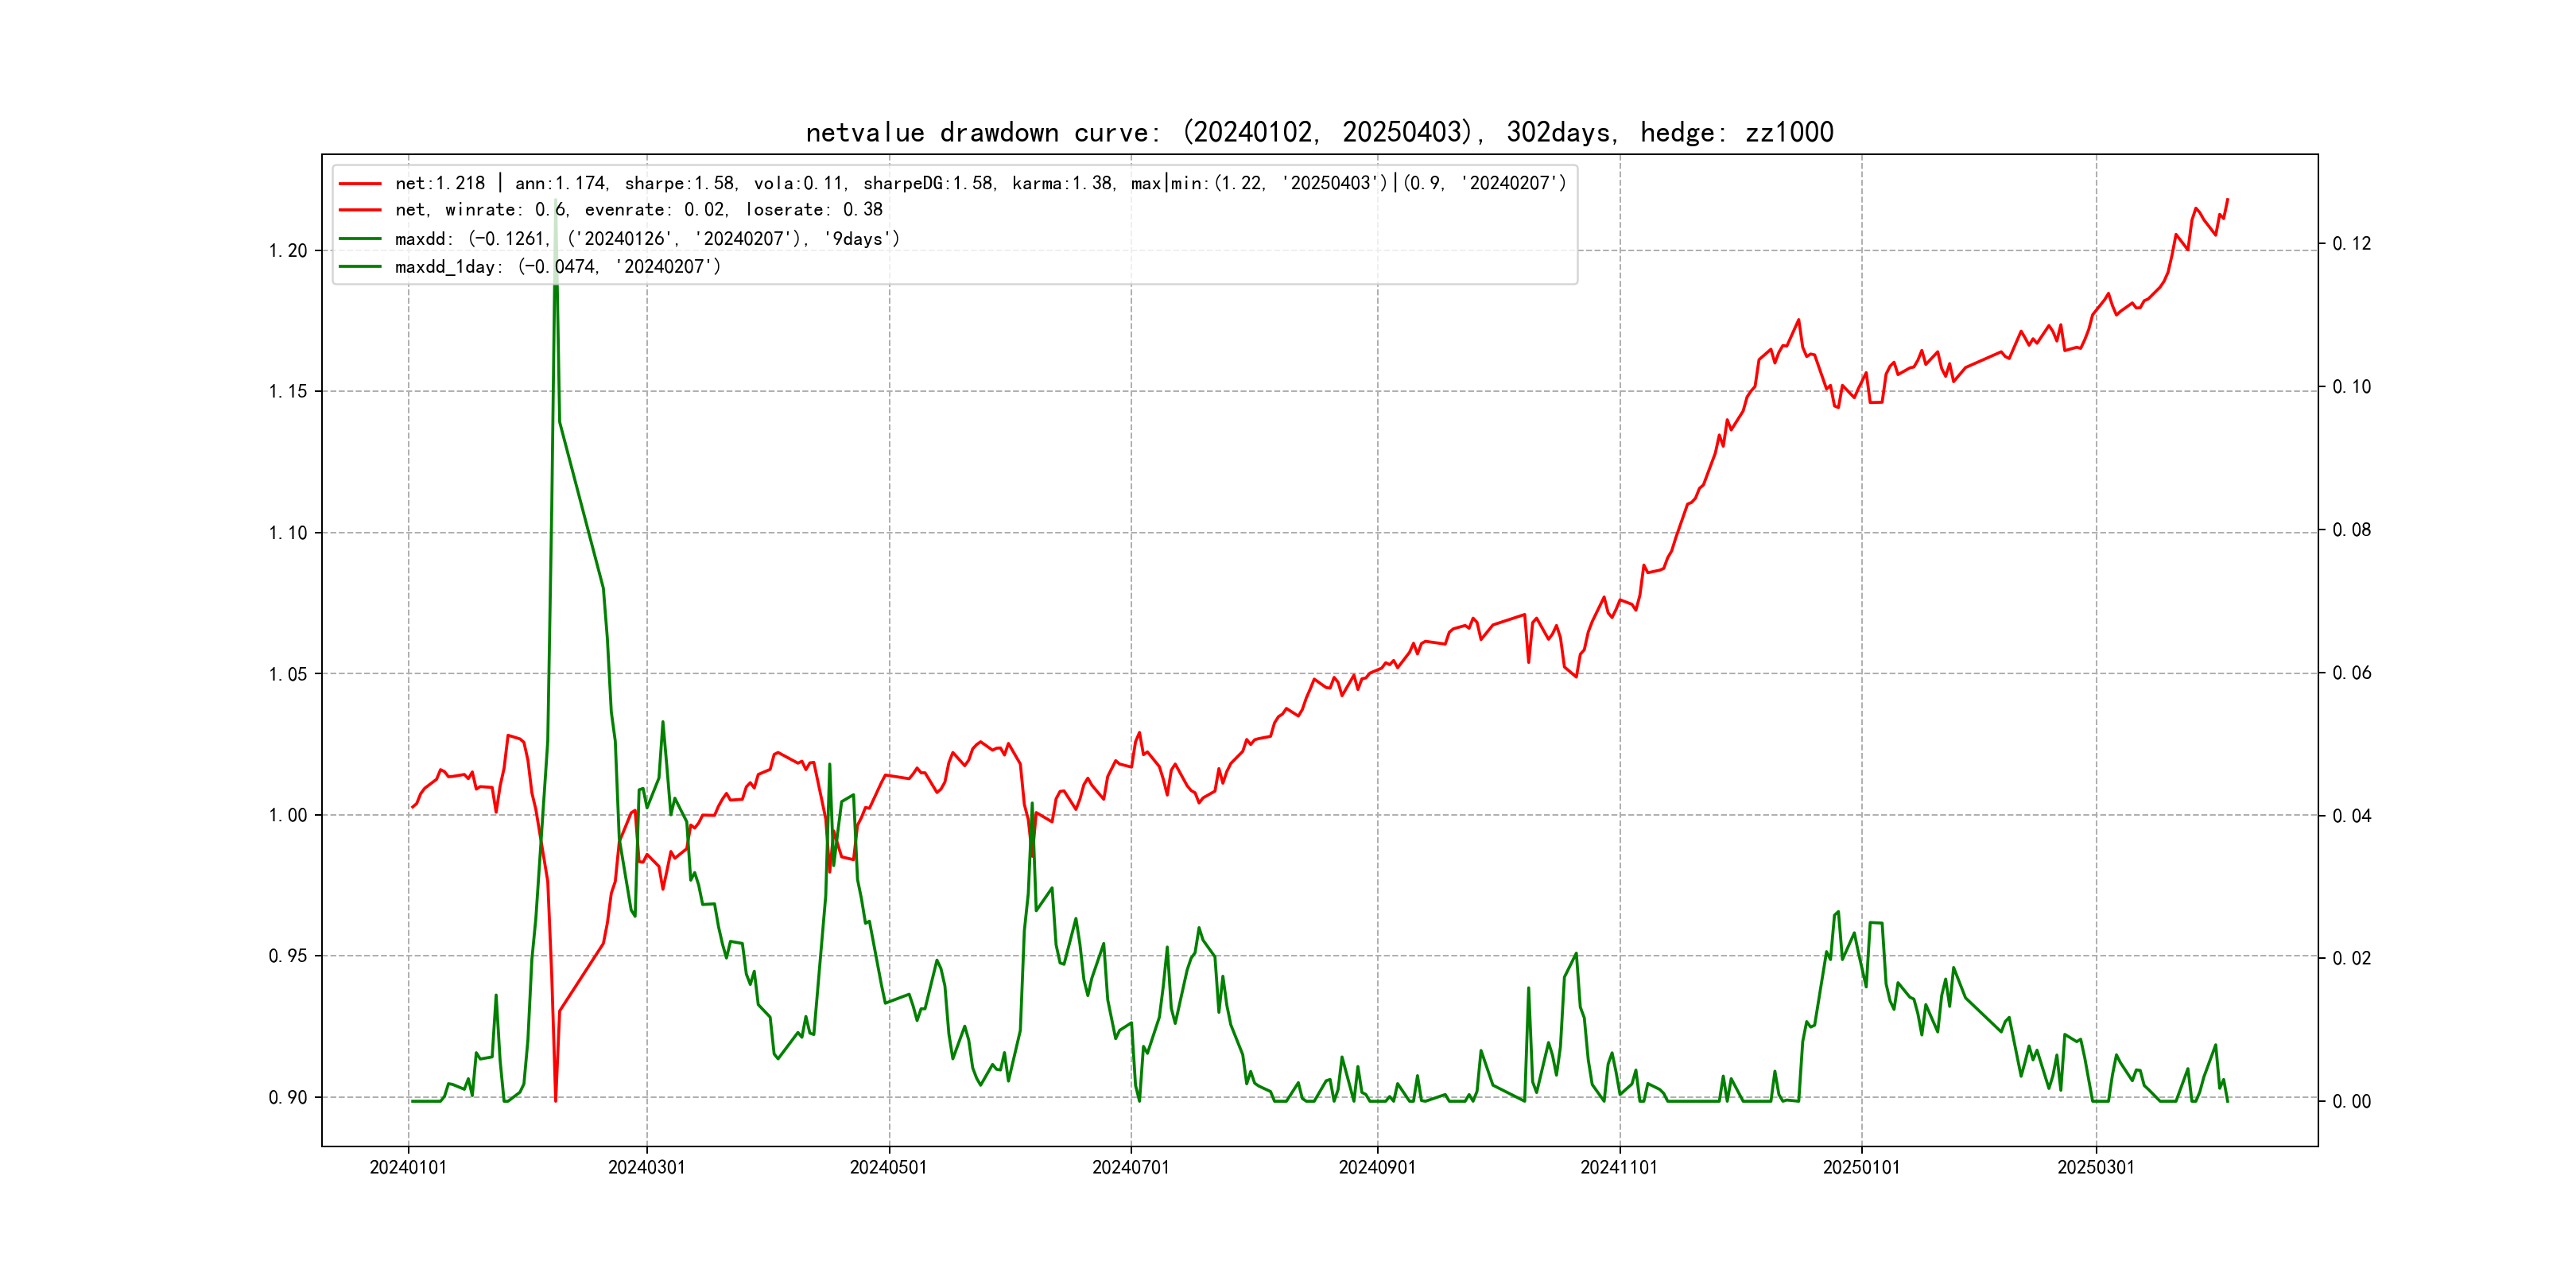Click the 0.06 right axis tick label
Viewport: 2576px width, 1288px height.
click(2351, 673)
